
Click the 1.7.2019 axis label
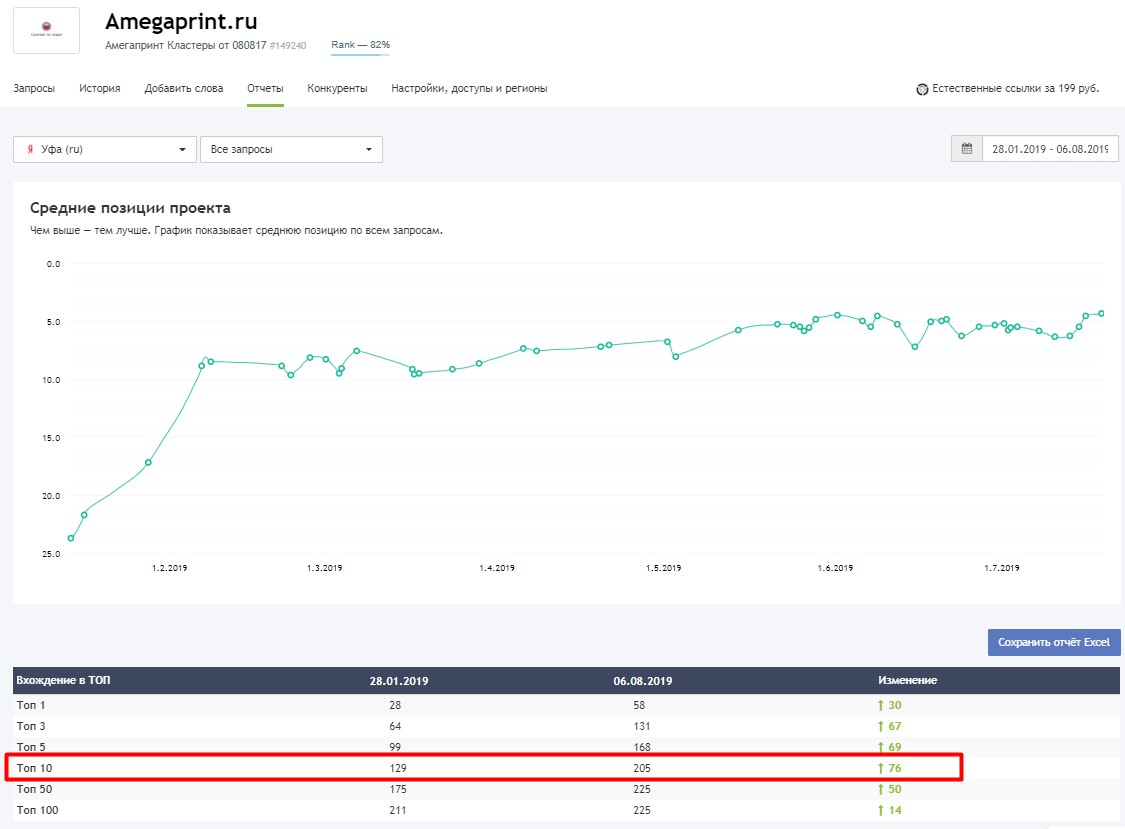click(x=1002, y=568)
